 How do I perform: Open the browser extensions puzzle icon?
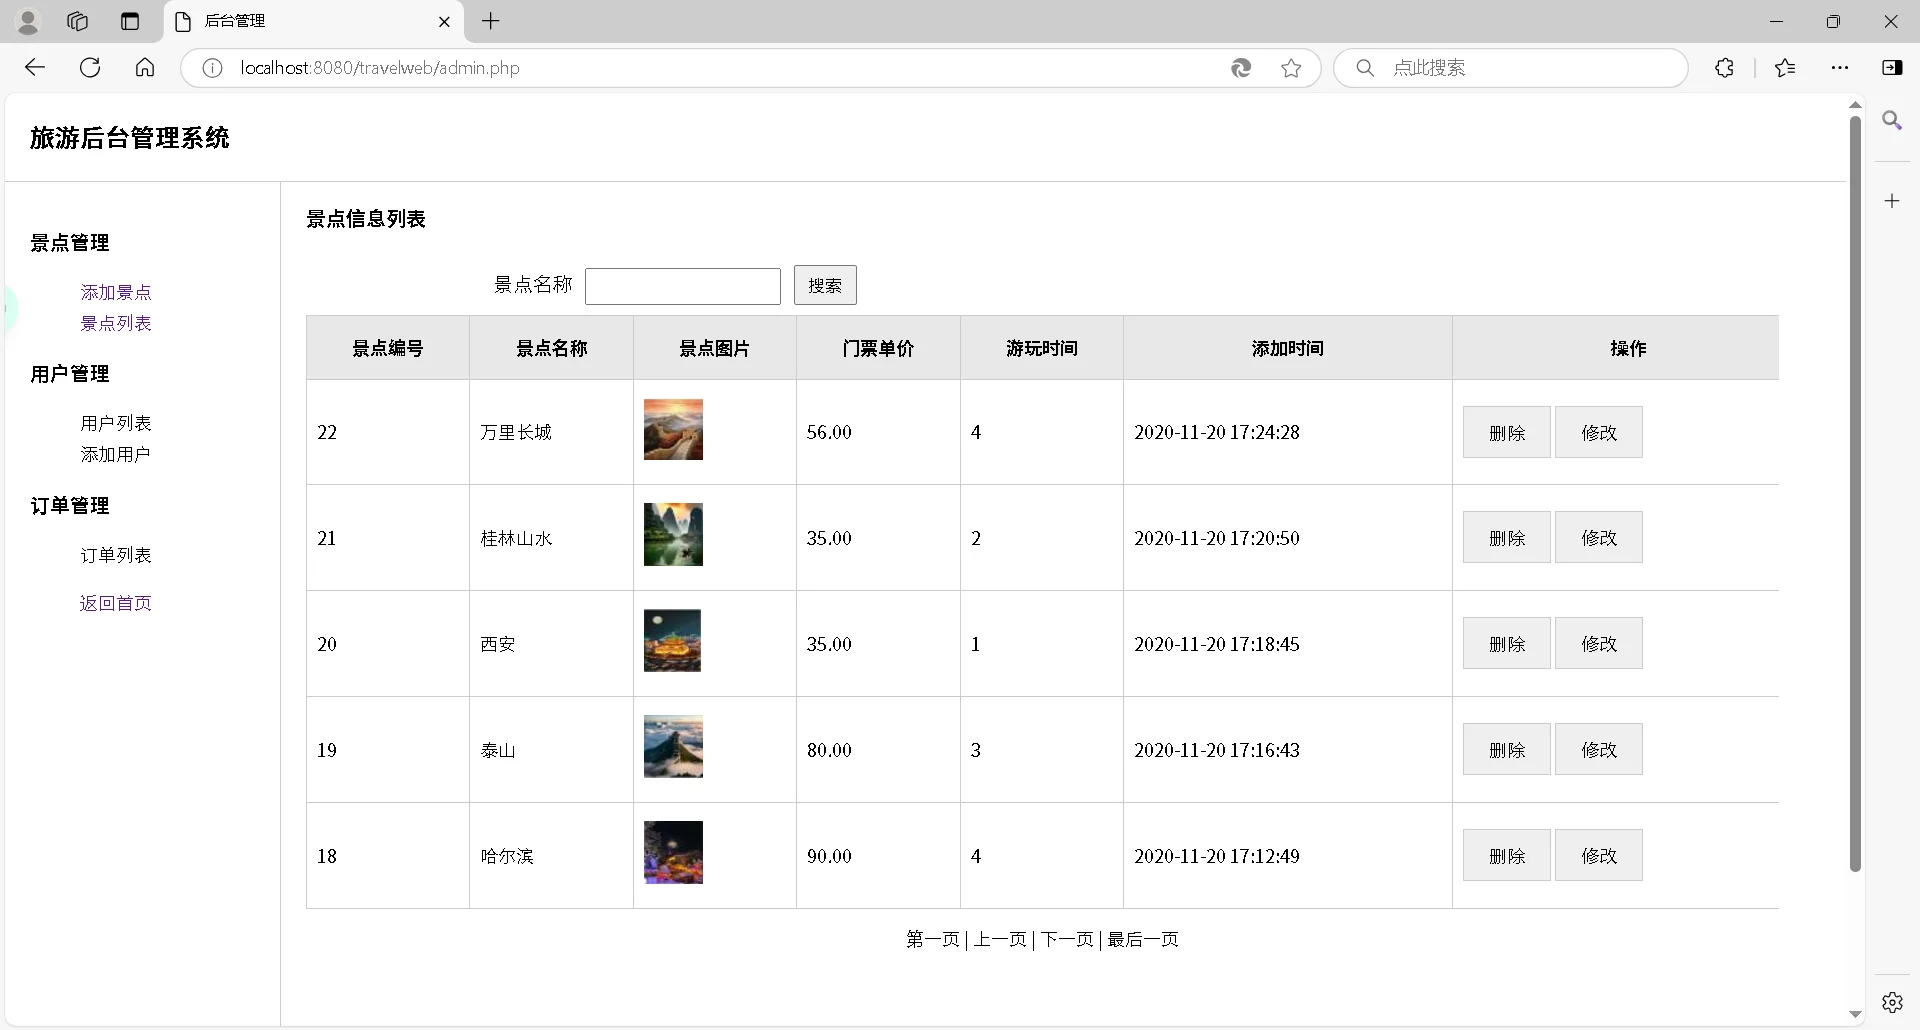click(1724, 68)
